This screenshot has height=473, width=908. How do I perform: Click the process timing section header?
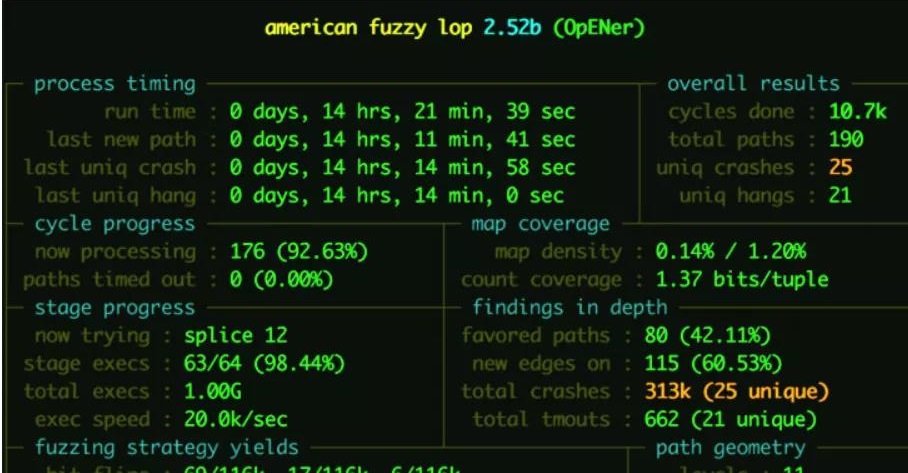pos(114,84)
